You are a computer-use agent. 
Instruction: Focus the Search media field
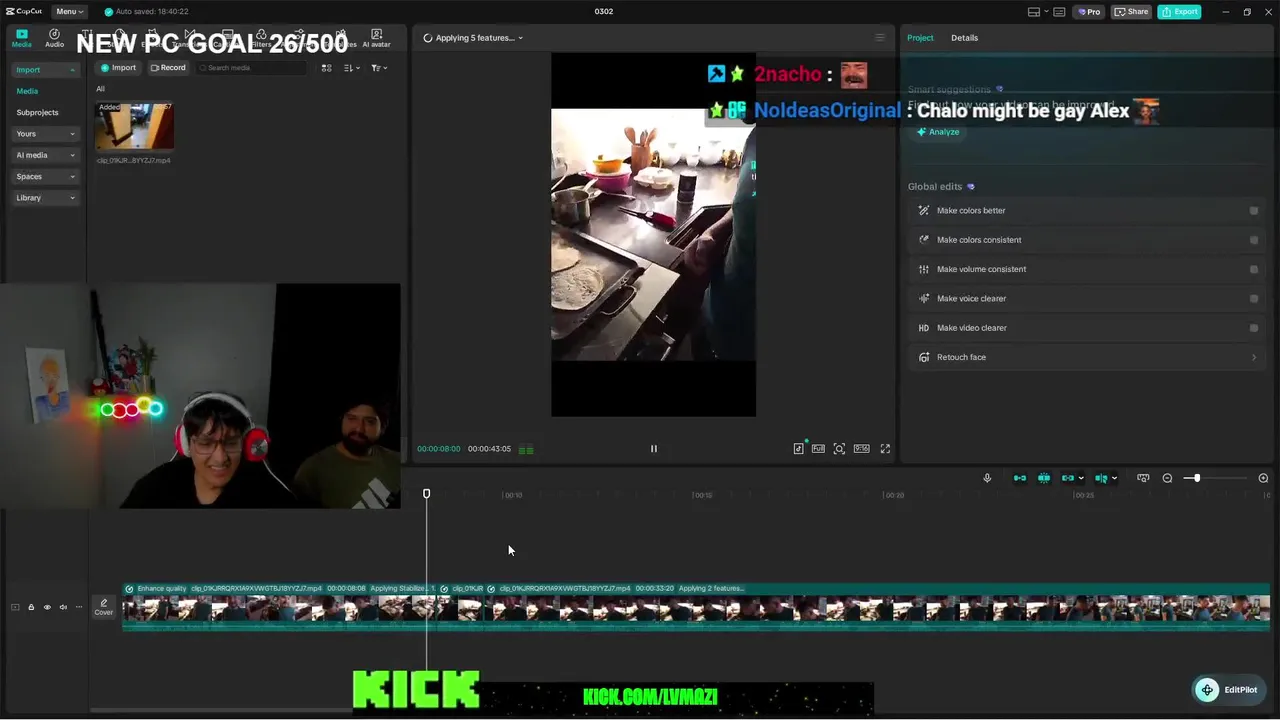pos(252,68)
